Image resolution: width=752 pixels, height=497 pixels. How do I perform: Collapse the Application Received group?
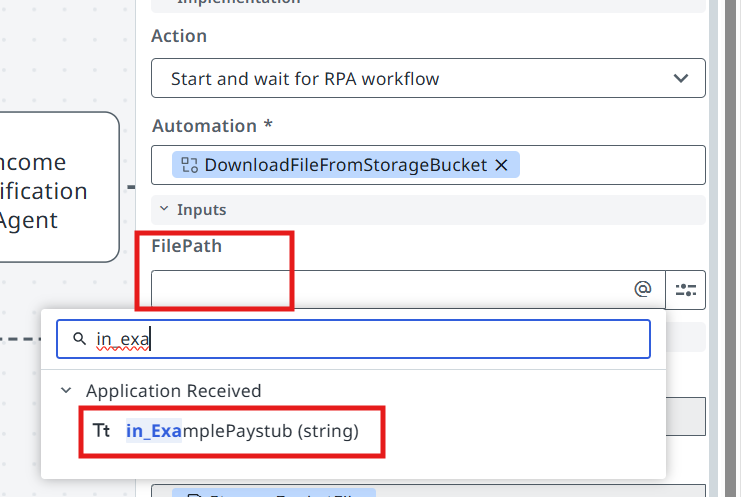[x=66, y=390]
